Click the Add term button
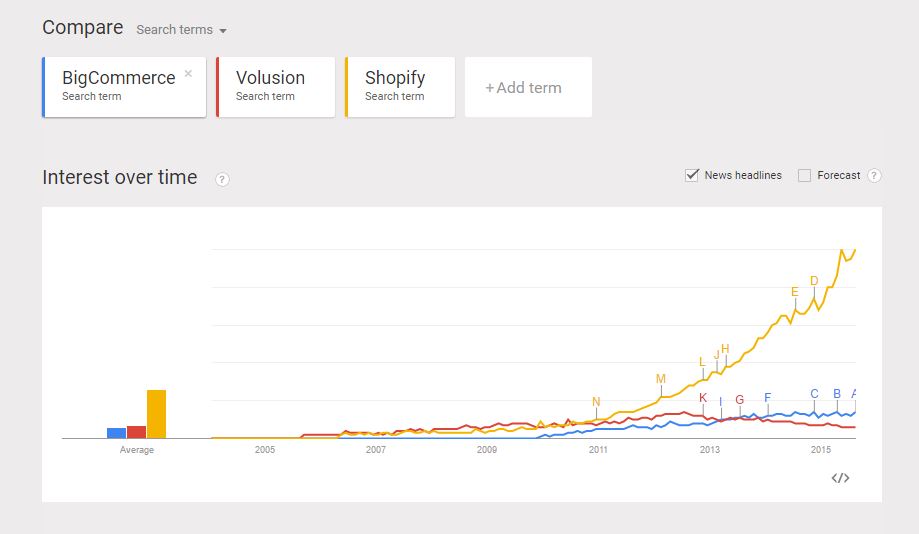 coord(528,87)
